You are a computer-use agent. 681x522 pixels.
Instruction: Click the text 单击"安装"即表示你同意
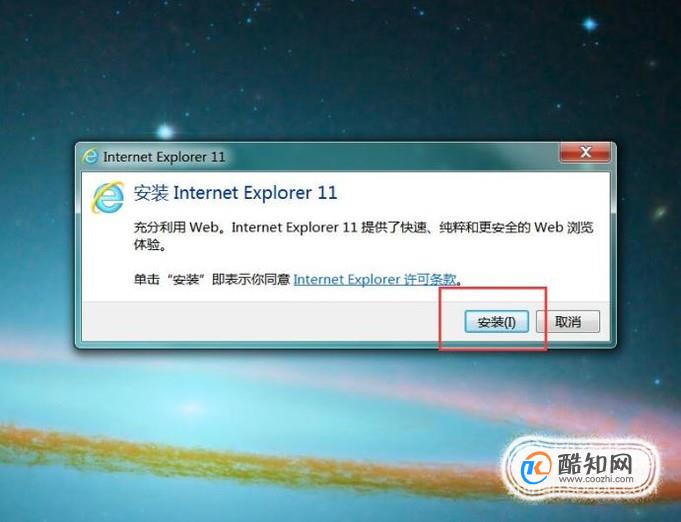212,279
